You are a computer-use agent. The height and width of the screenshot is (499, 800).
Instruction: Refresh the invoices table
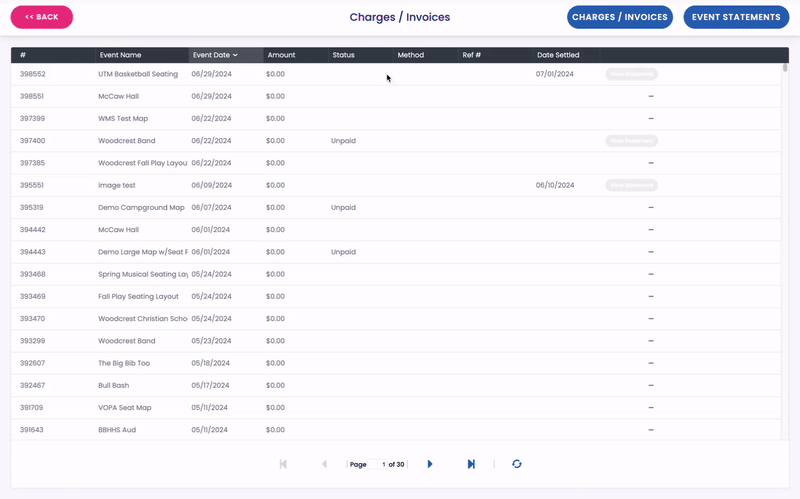pos(517,464)
